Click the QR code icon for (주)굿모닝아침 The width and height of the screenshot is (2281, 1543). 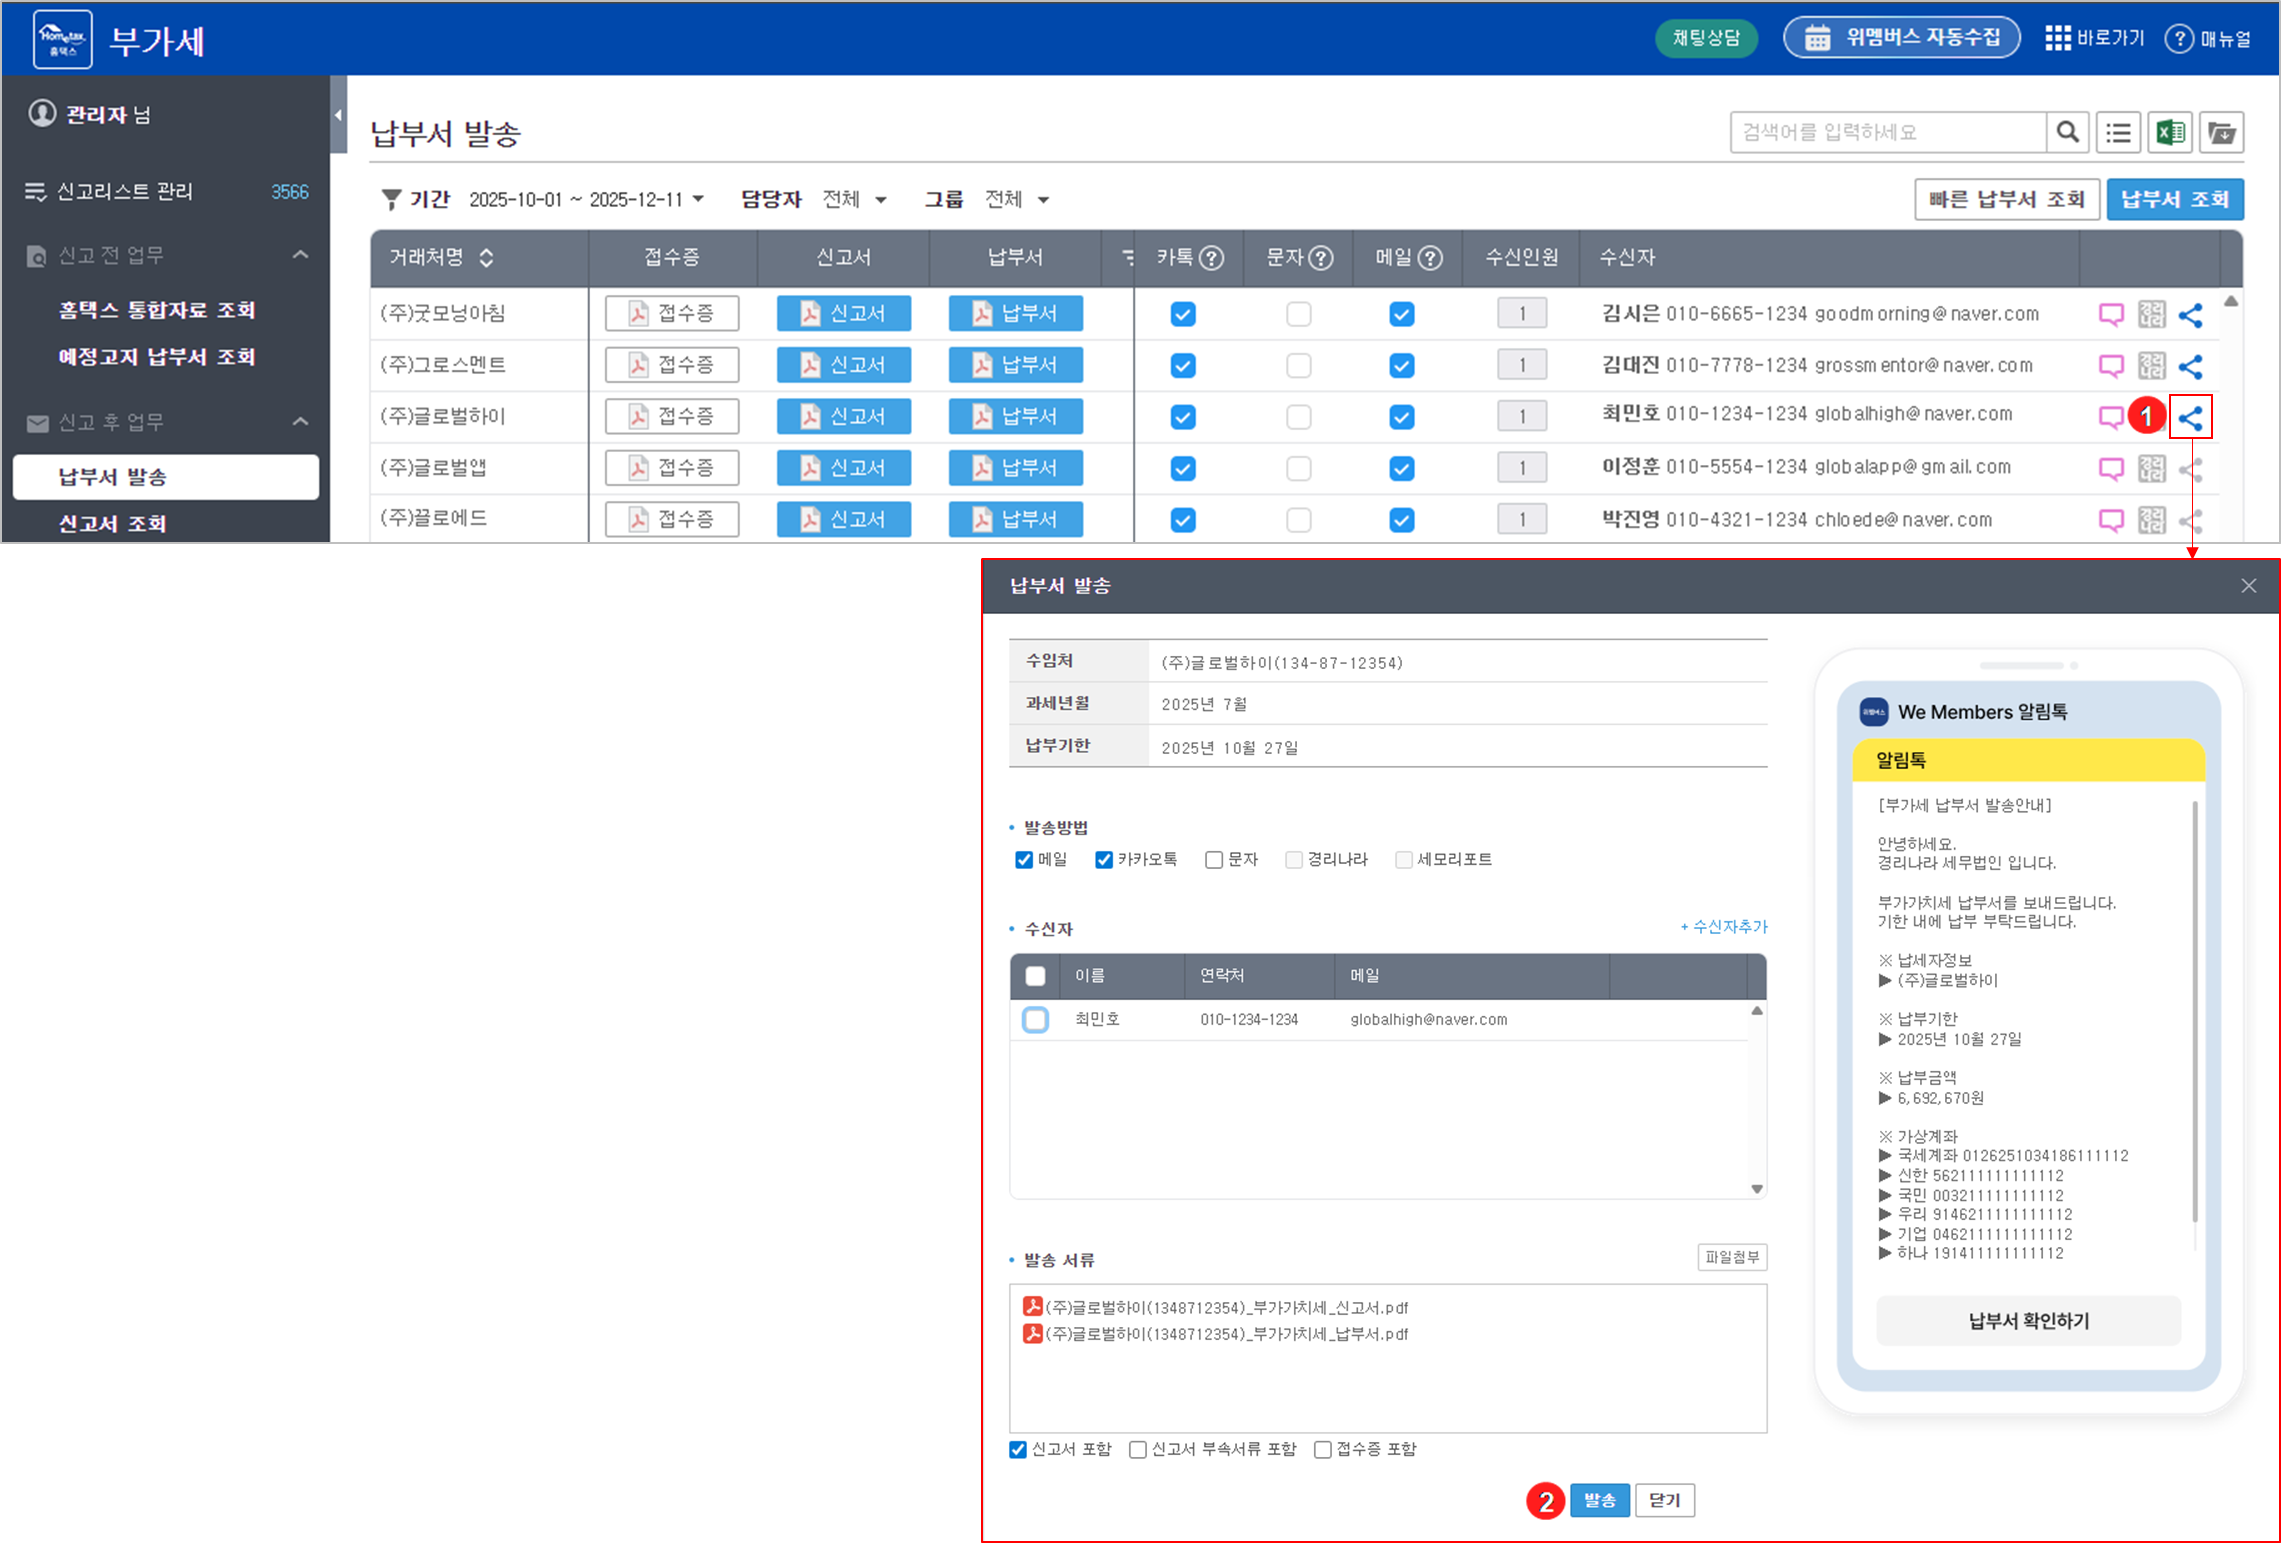pyautogui.click(x=2151, y=314)
